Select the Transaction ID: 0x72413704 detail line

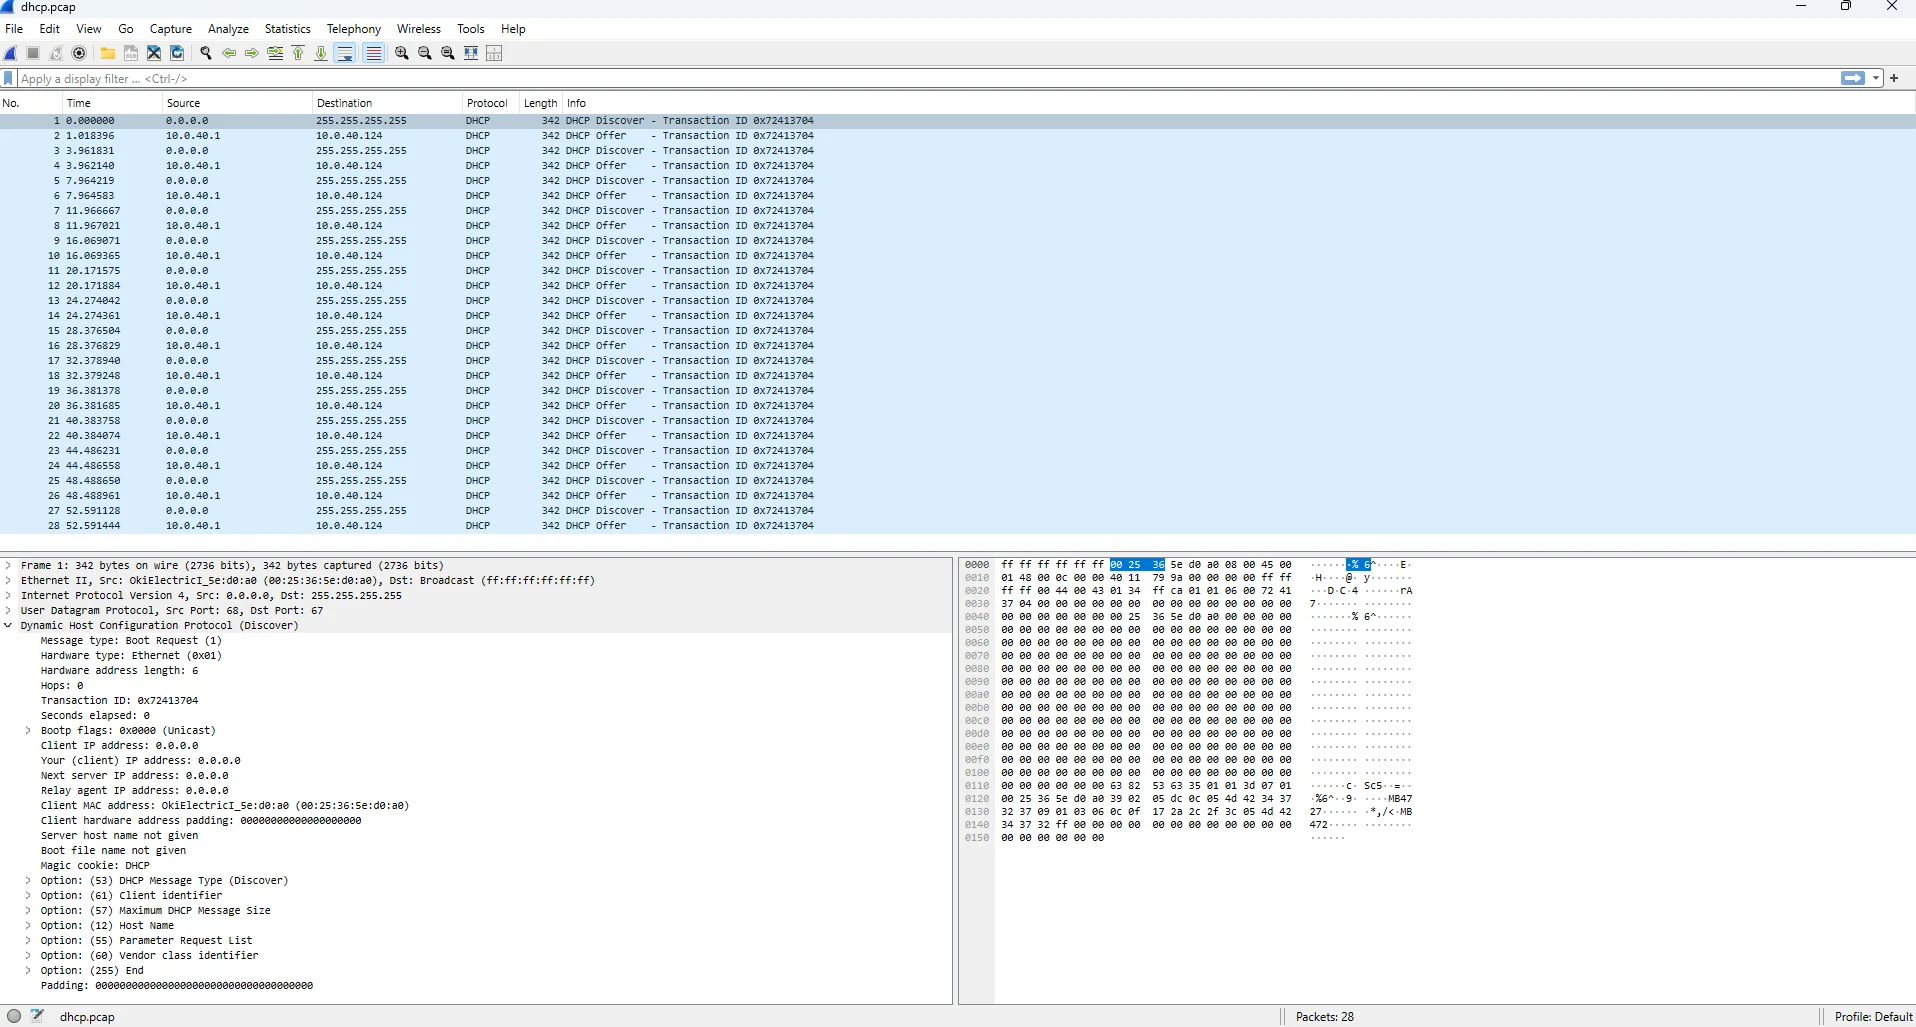tap(119, 700)
